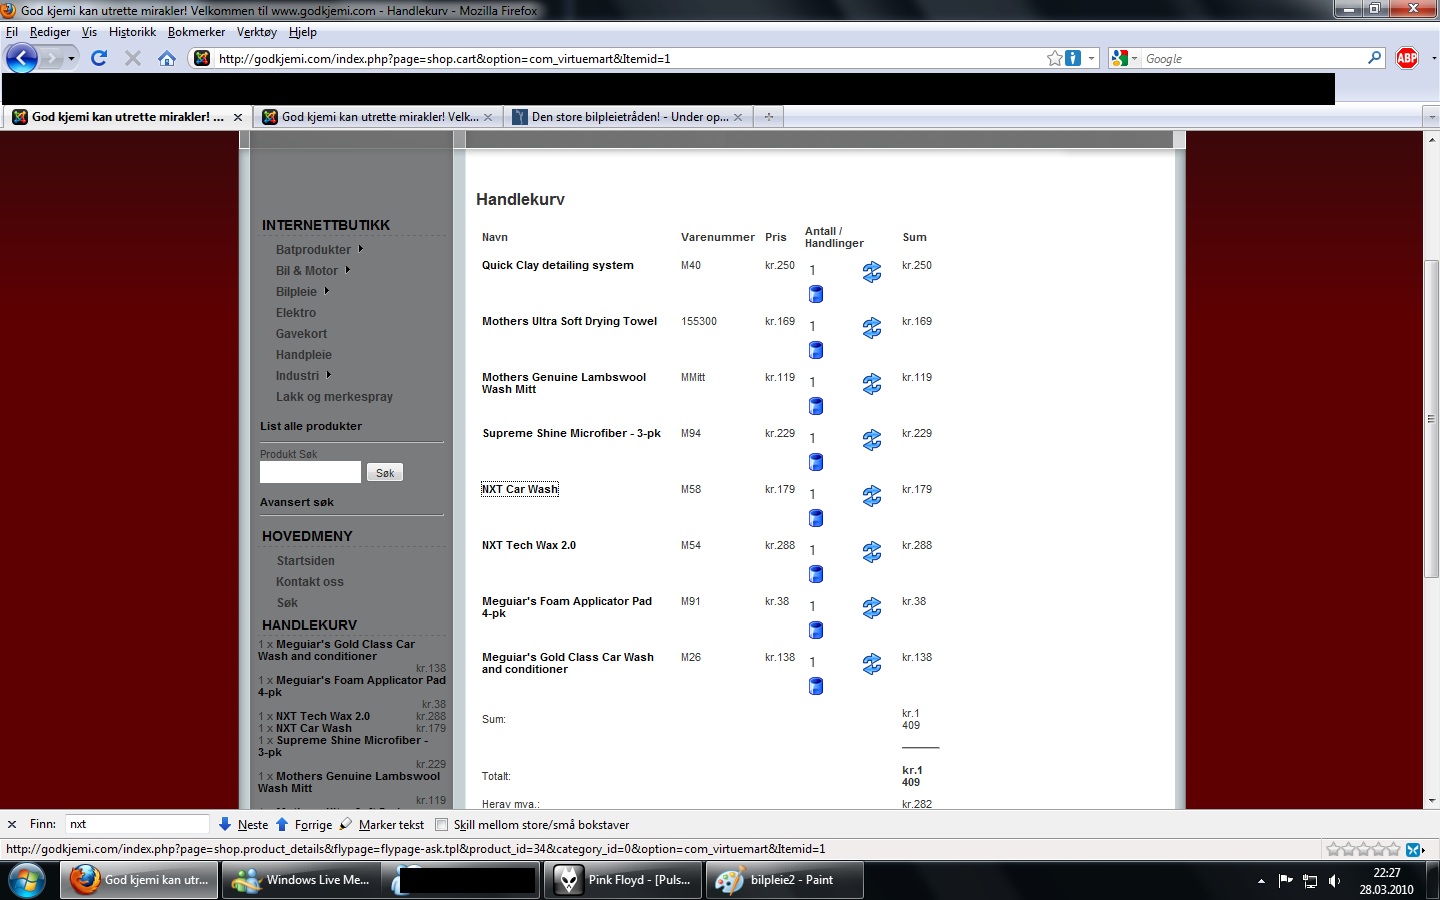Update quantity for NXT Car Wash

point(872,496)
